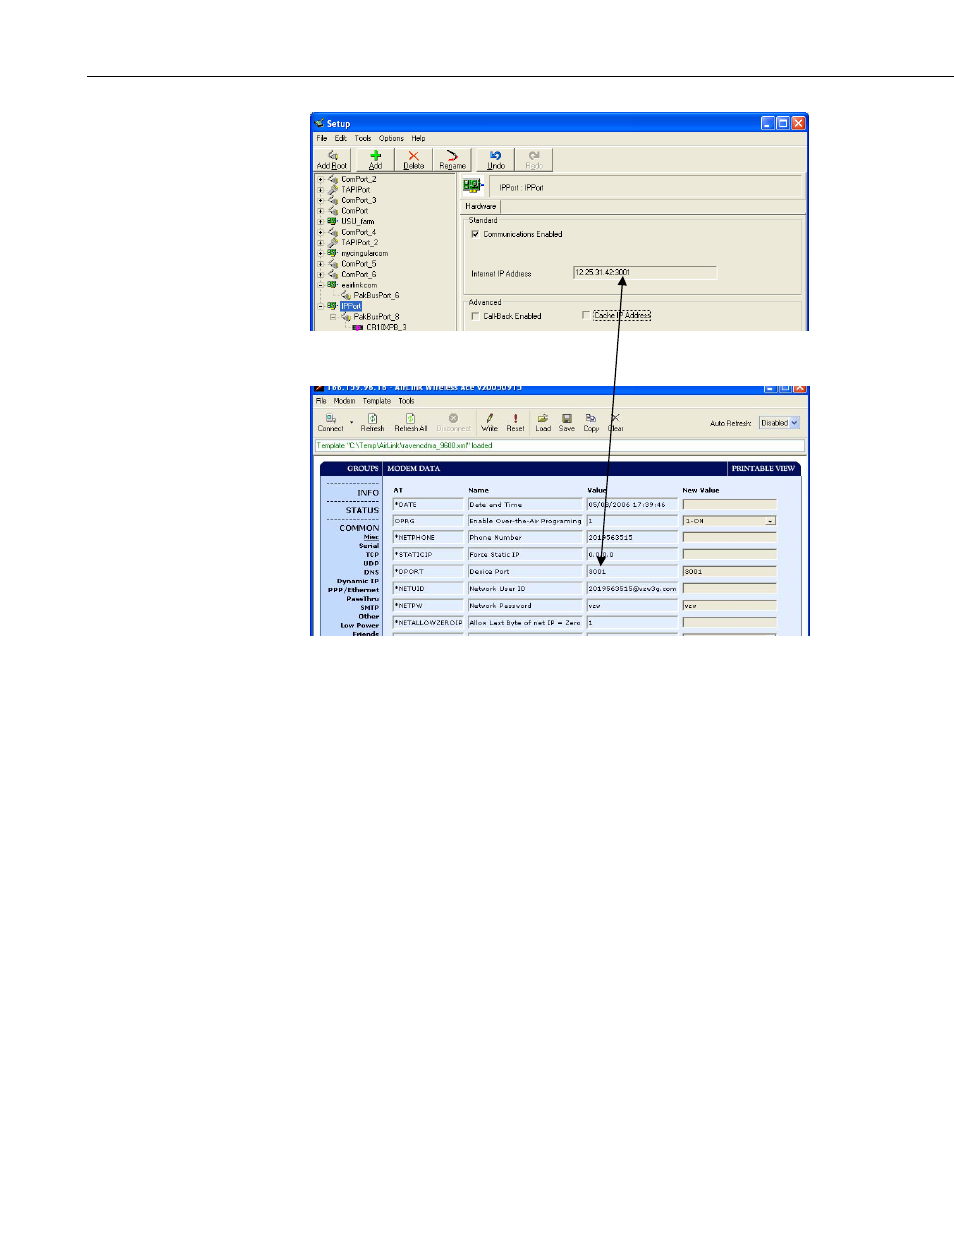Click IPPort device icon in header panel
Screen dimensions: 954x1235
473,186
